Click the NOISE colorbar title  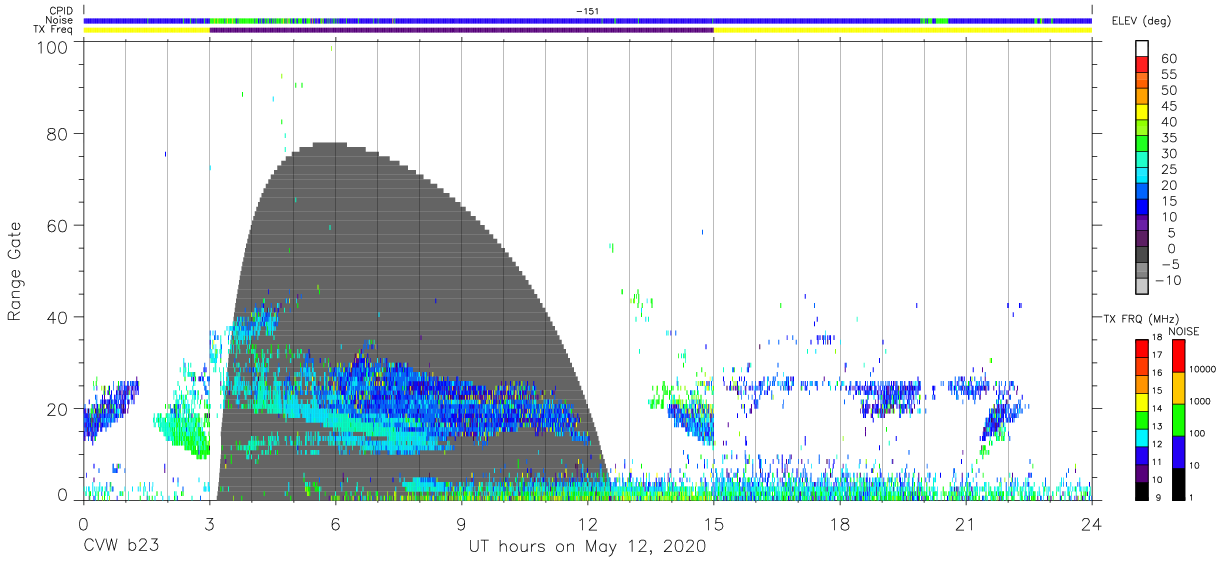pyautogui.click(x=1186, y=331)
